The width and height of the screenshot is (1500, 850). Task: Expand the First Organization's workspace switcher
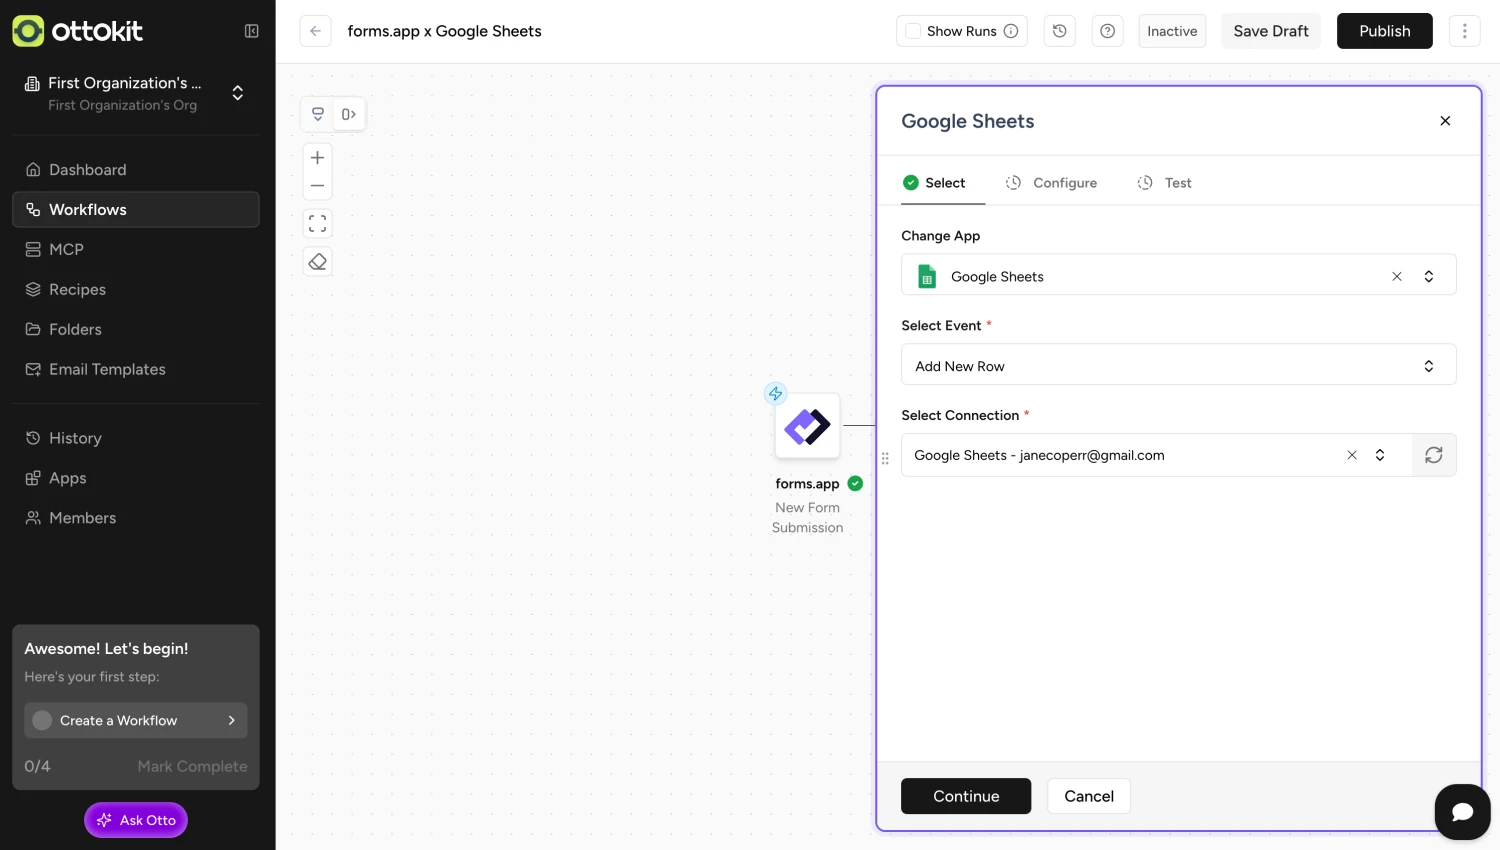click(238, 93)
